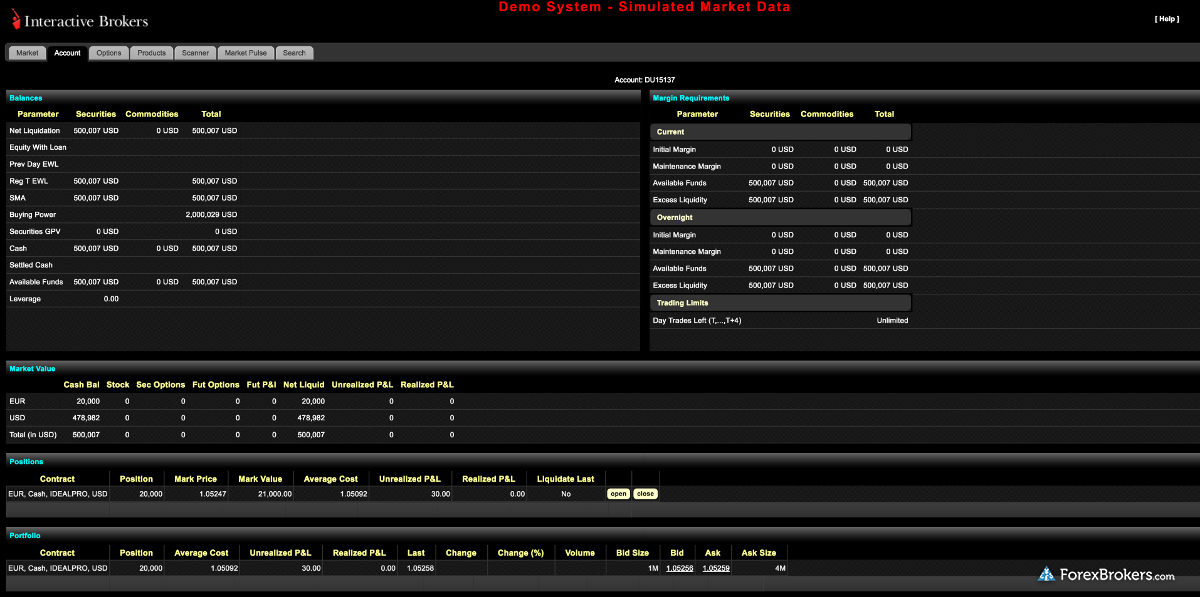Click the Positions EUR, Cash, IDEALPRO, USD contract

[x=58, y=494]
